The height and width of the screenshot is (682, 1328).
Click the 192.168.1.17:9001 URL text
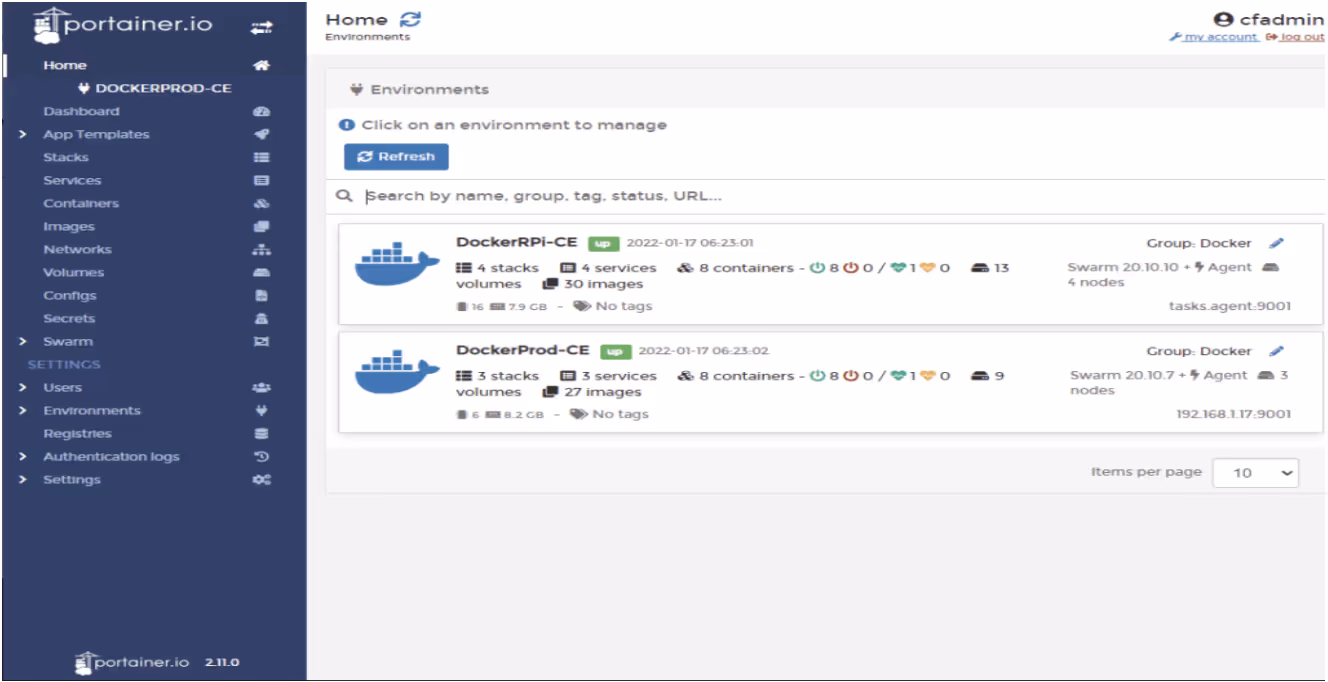[1233, 414]
